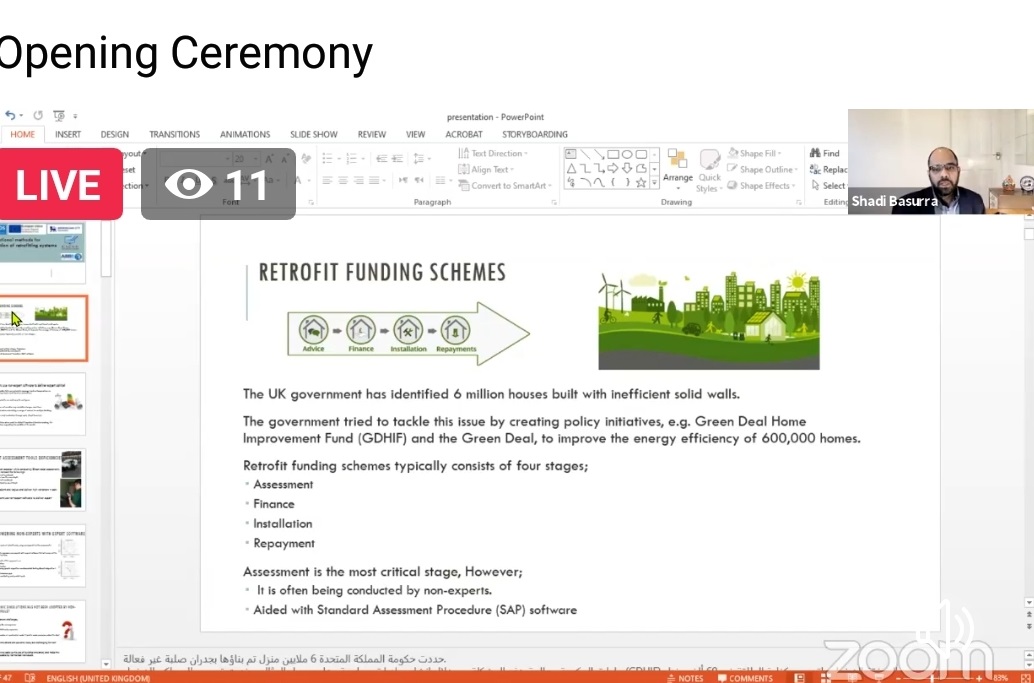This screenshot has width=1034, height=683.
Task: Choose the triangle shape in the shapes gallery
Action: point(571,168)
